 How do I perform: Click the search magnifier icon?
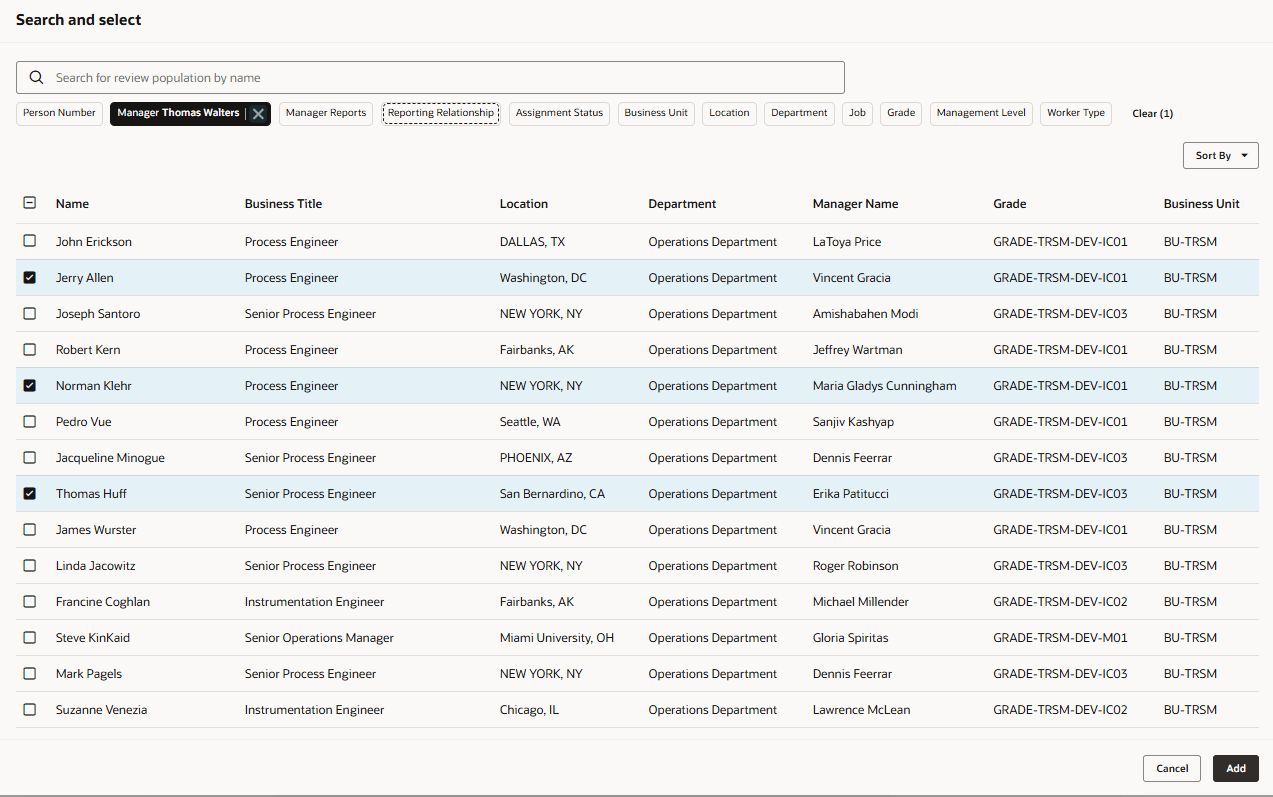point(36,77)
